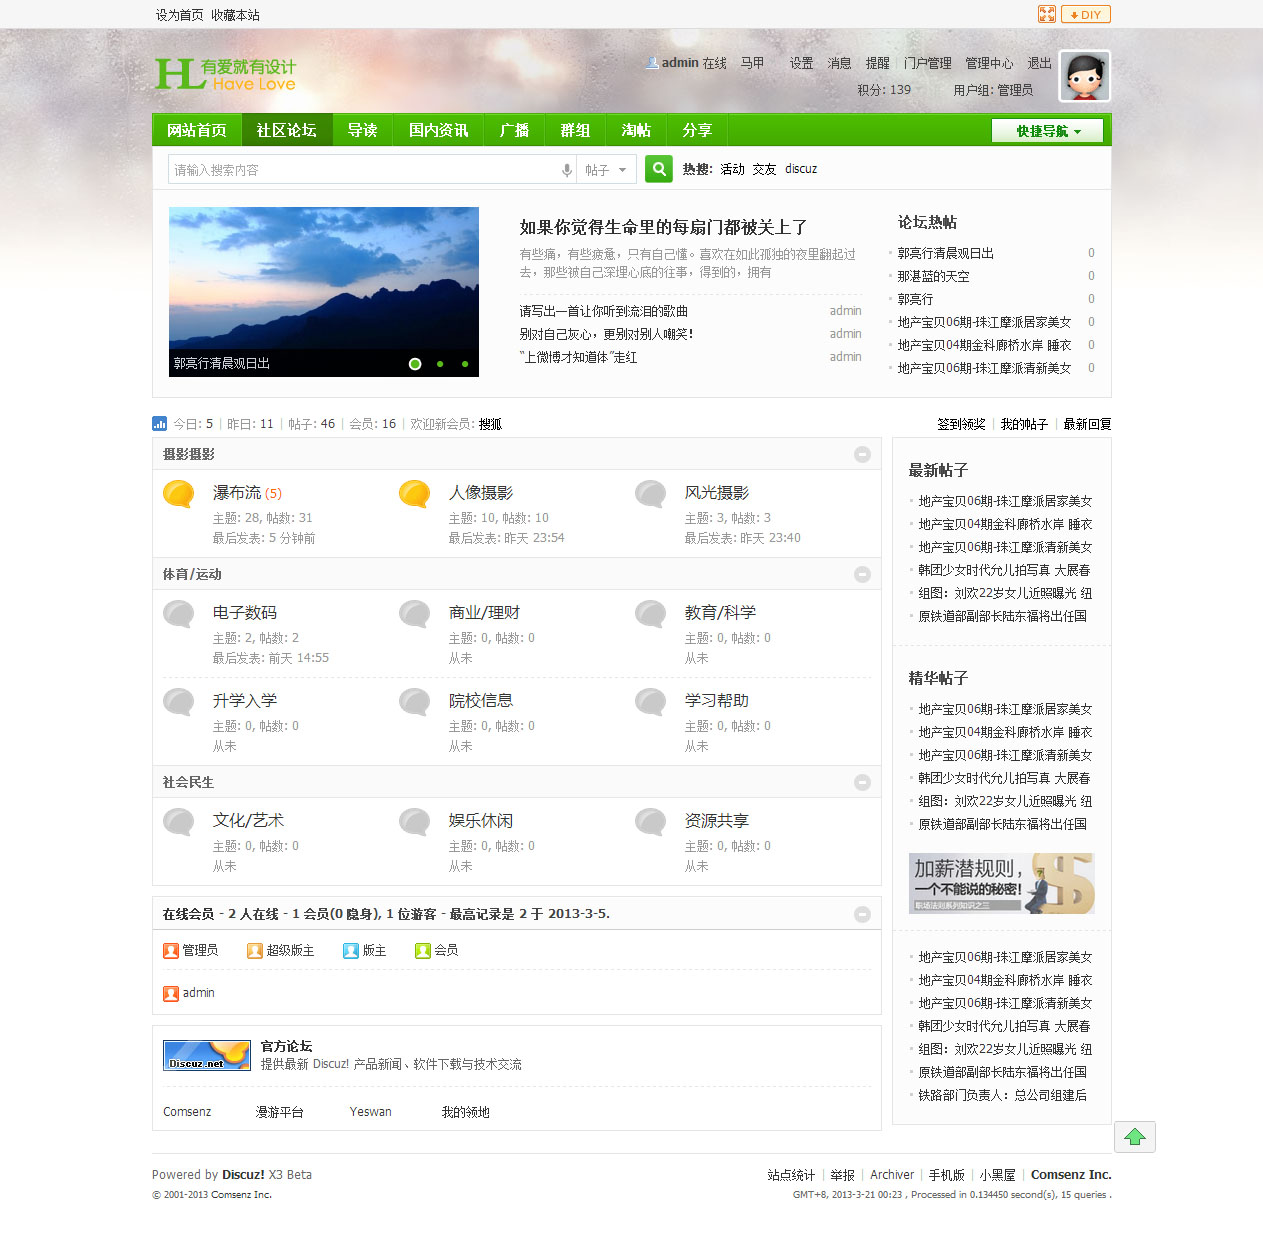Open the 淘帖 nav tab

tap(637, 130)
